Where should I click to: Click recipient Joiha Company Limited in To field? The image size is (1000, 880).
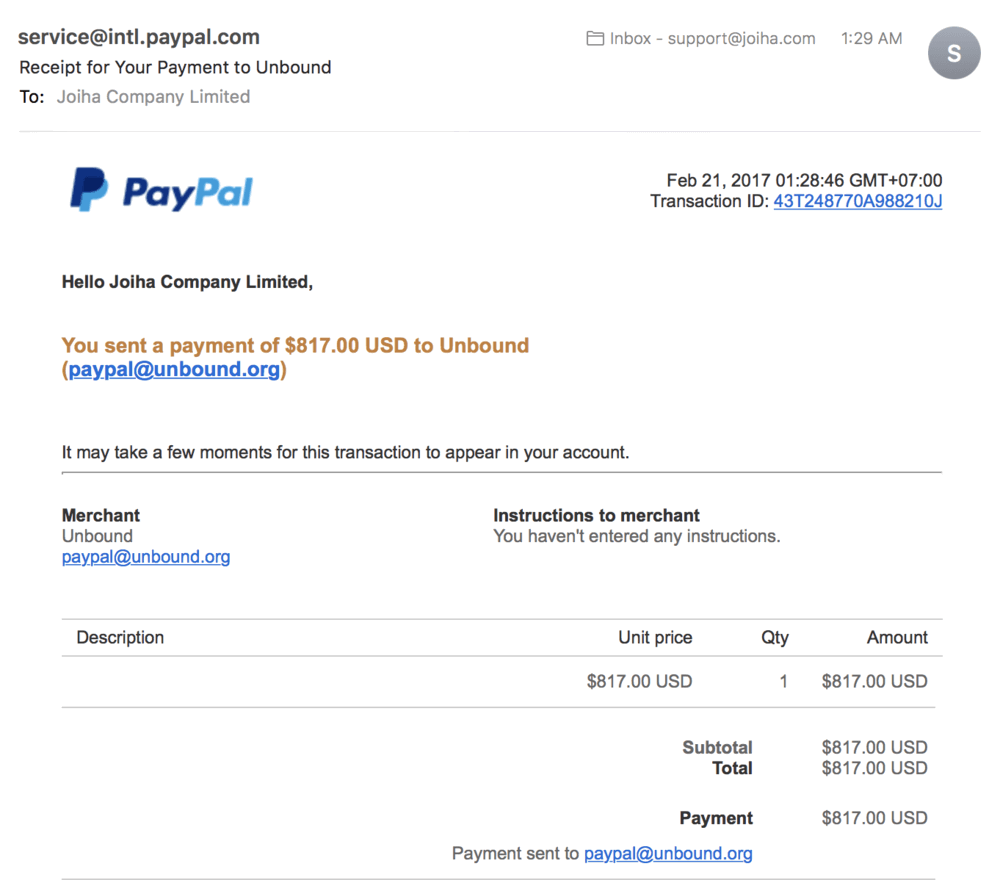(153, 97)
